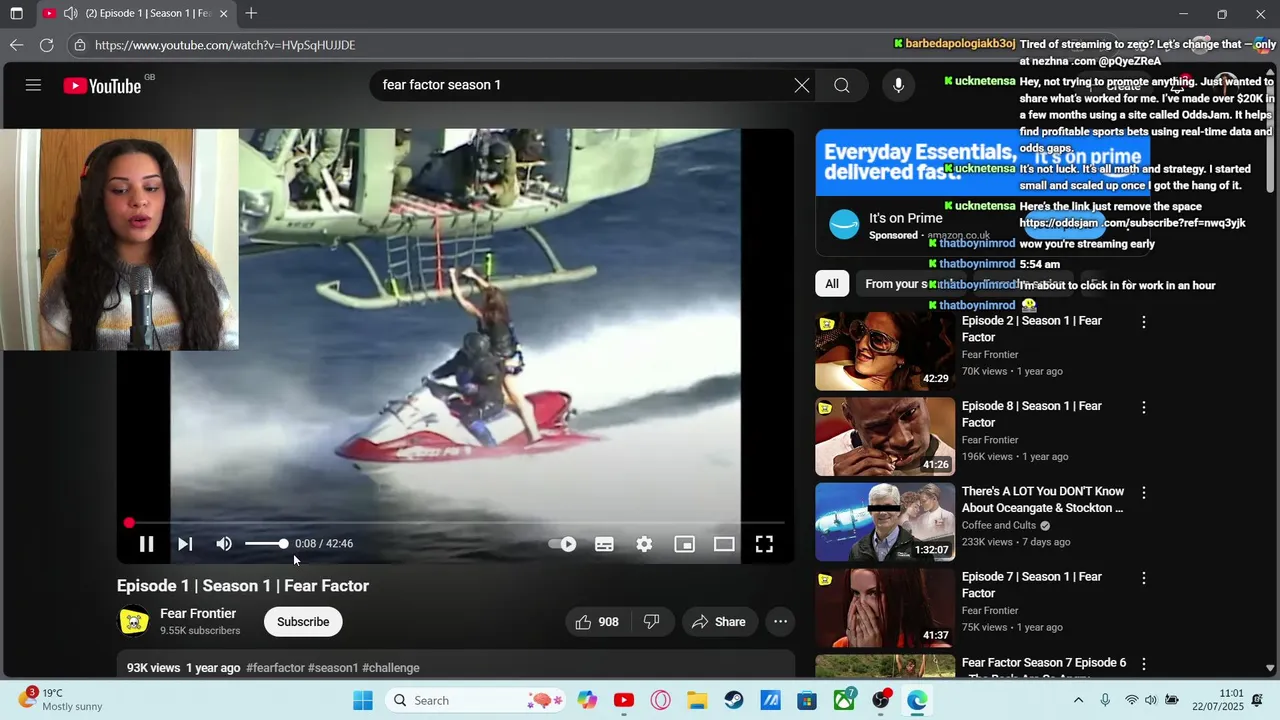Reload the page

pos(46,45)
